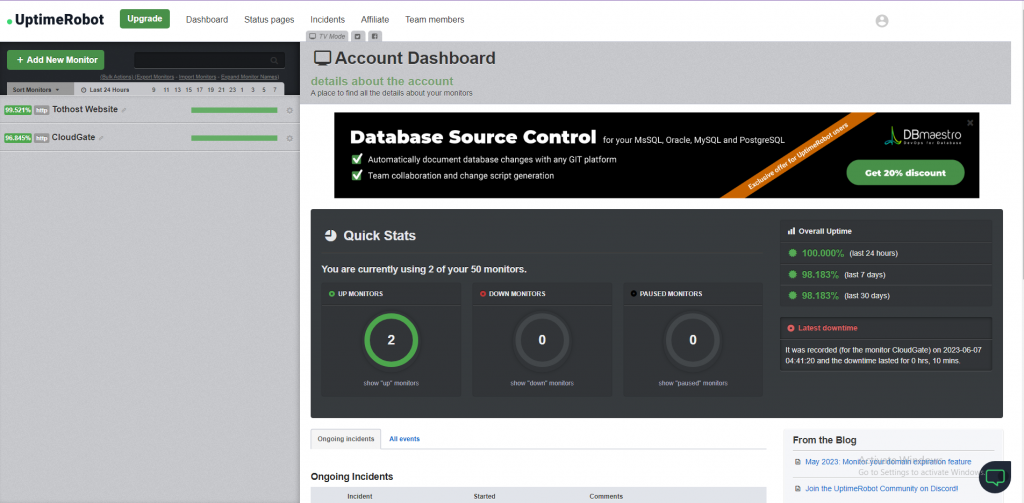Open the live chat widget icon
Screen dimensions: 1024x503
click(x=995, y=477)
